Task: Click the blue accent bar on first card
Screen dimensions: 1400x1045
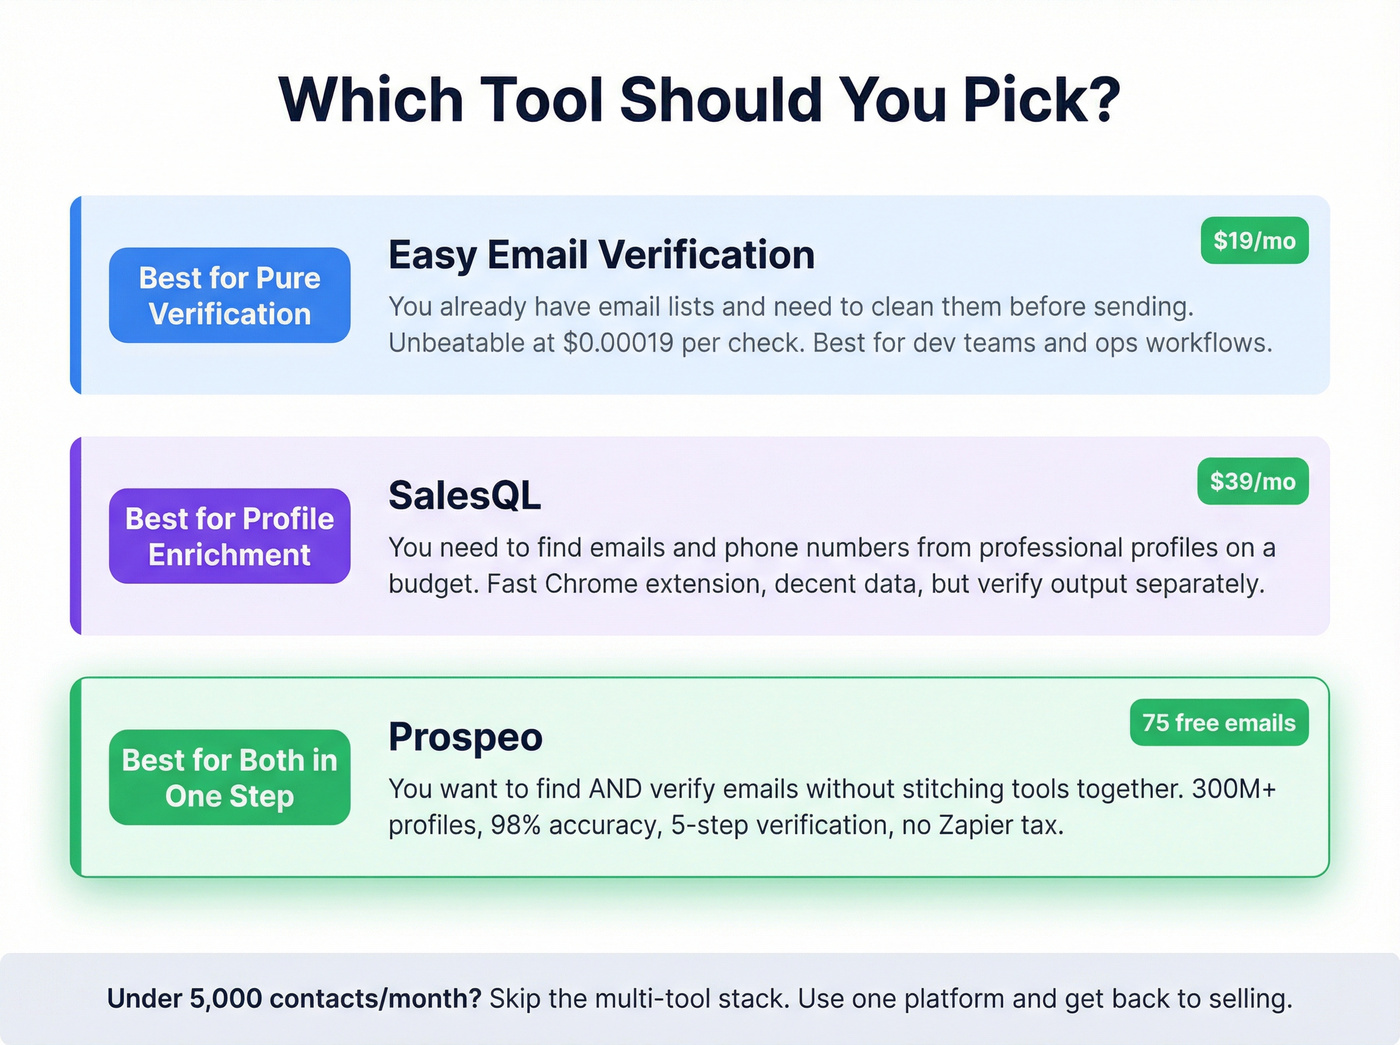Action: 76,295
